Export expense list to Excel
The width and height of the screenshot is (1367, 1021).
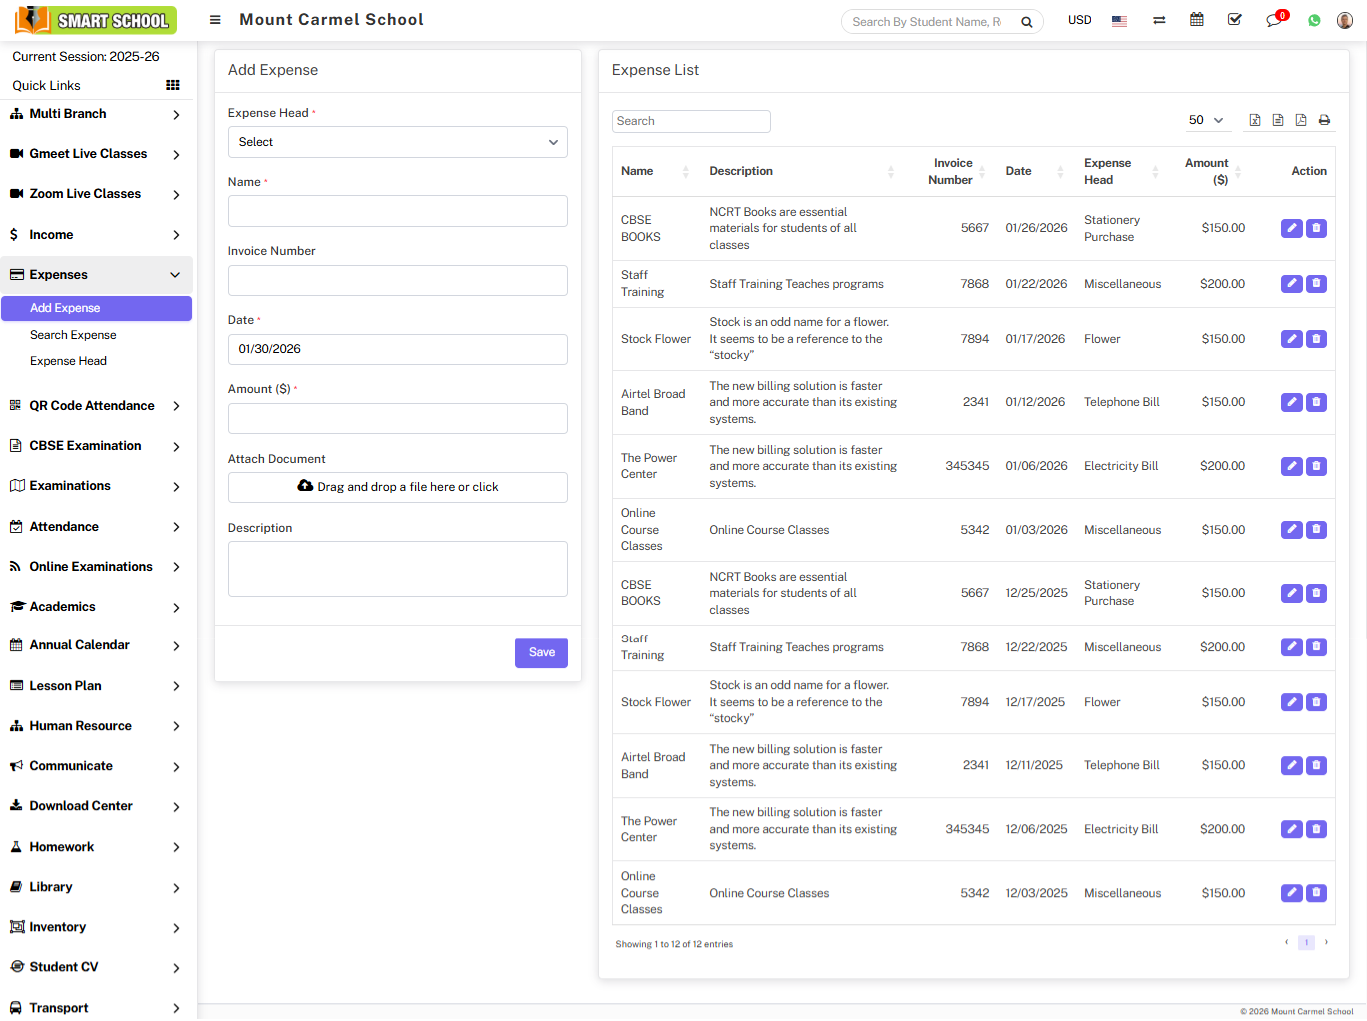(x=1255, y=120)
